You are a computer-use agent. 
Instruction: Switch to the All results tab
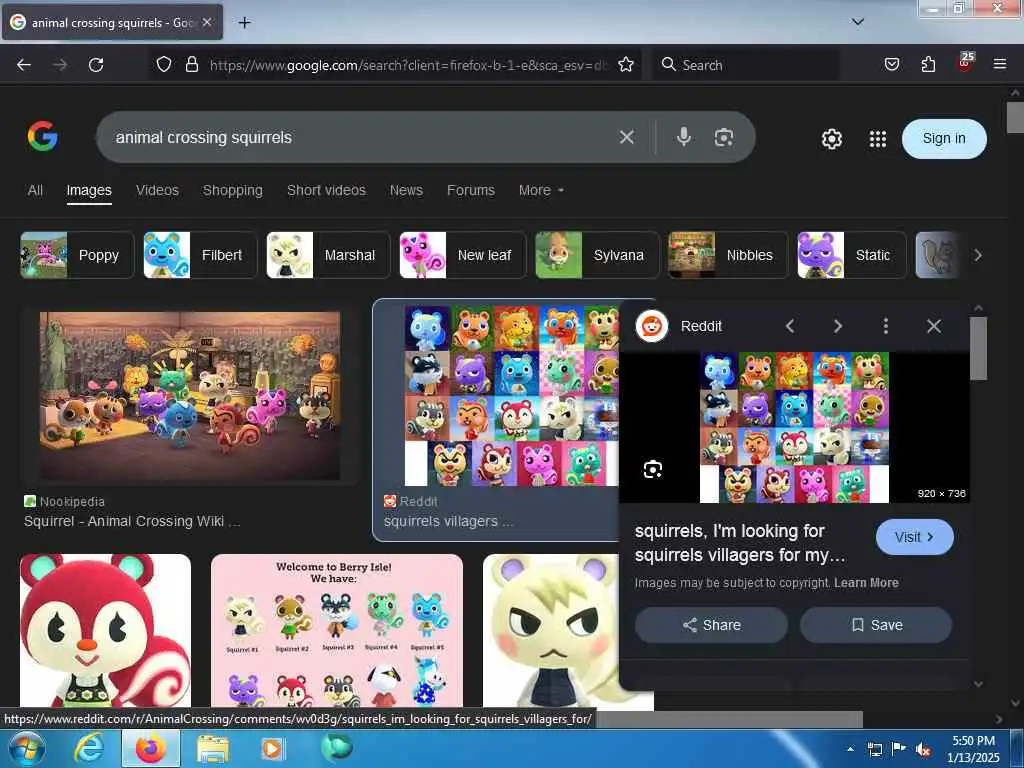35,190
